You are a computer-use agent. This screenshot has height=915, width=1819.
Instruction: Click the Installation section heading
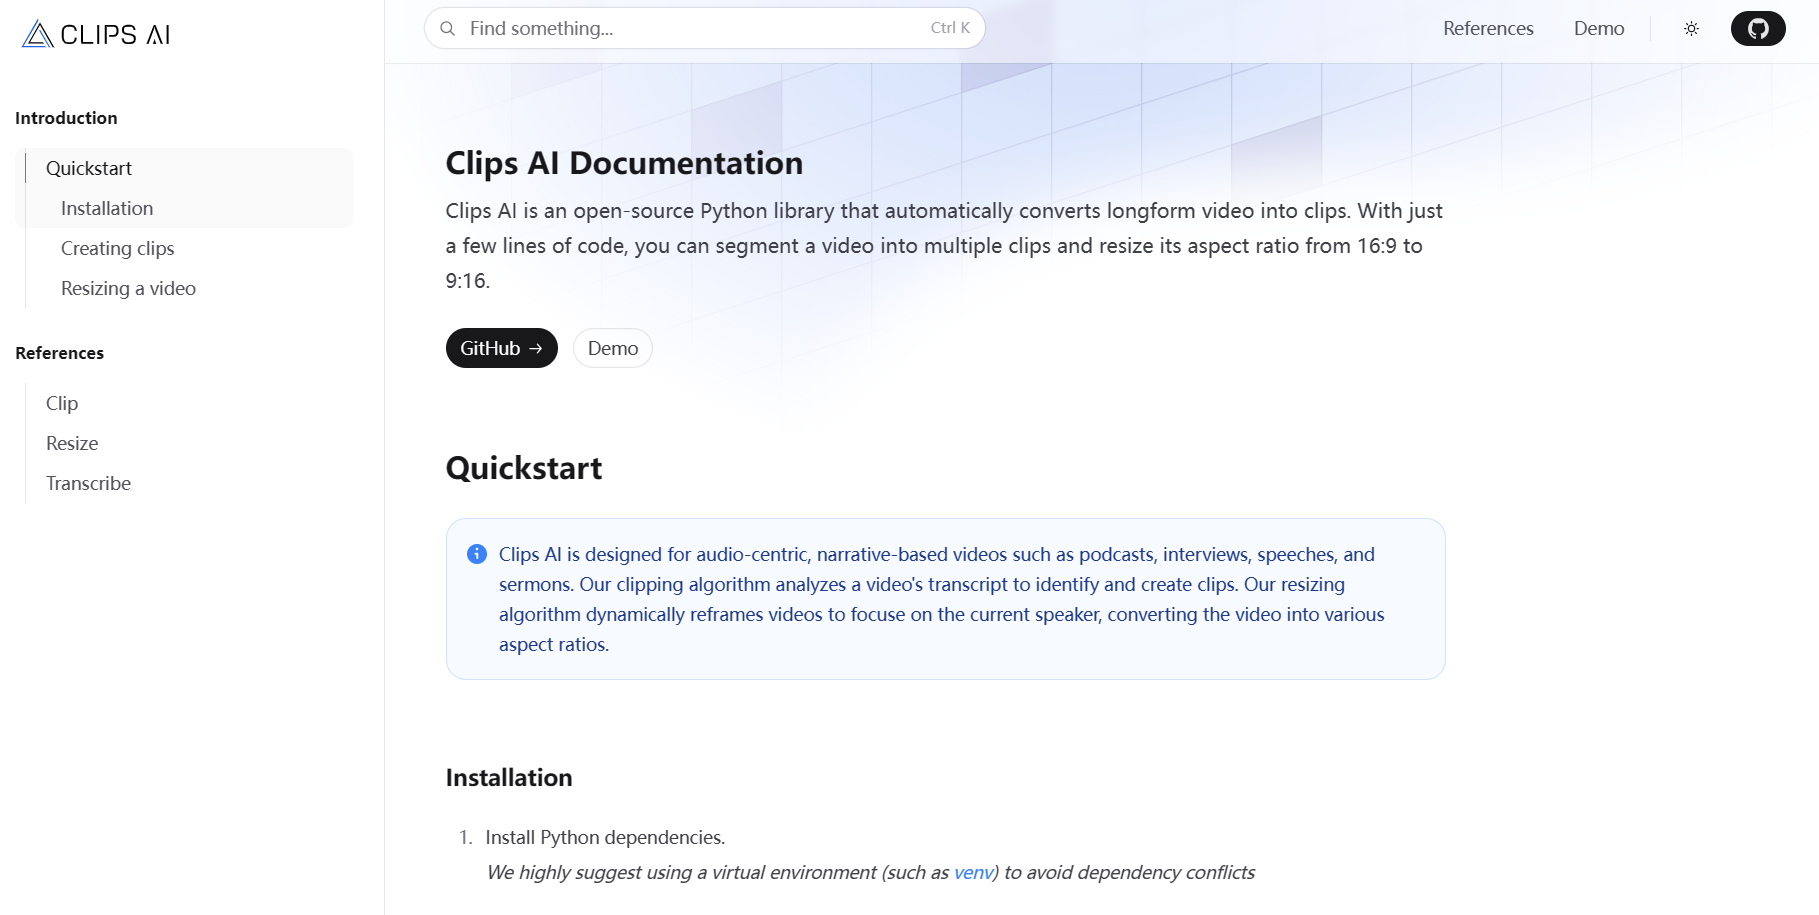(x=509, y=778)
